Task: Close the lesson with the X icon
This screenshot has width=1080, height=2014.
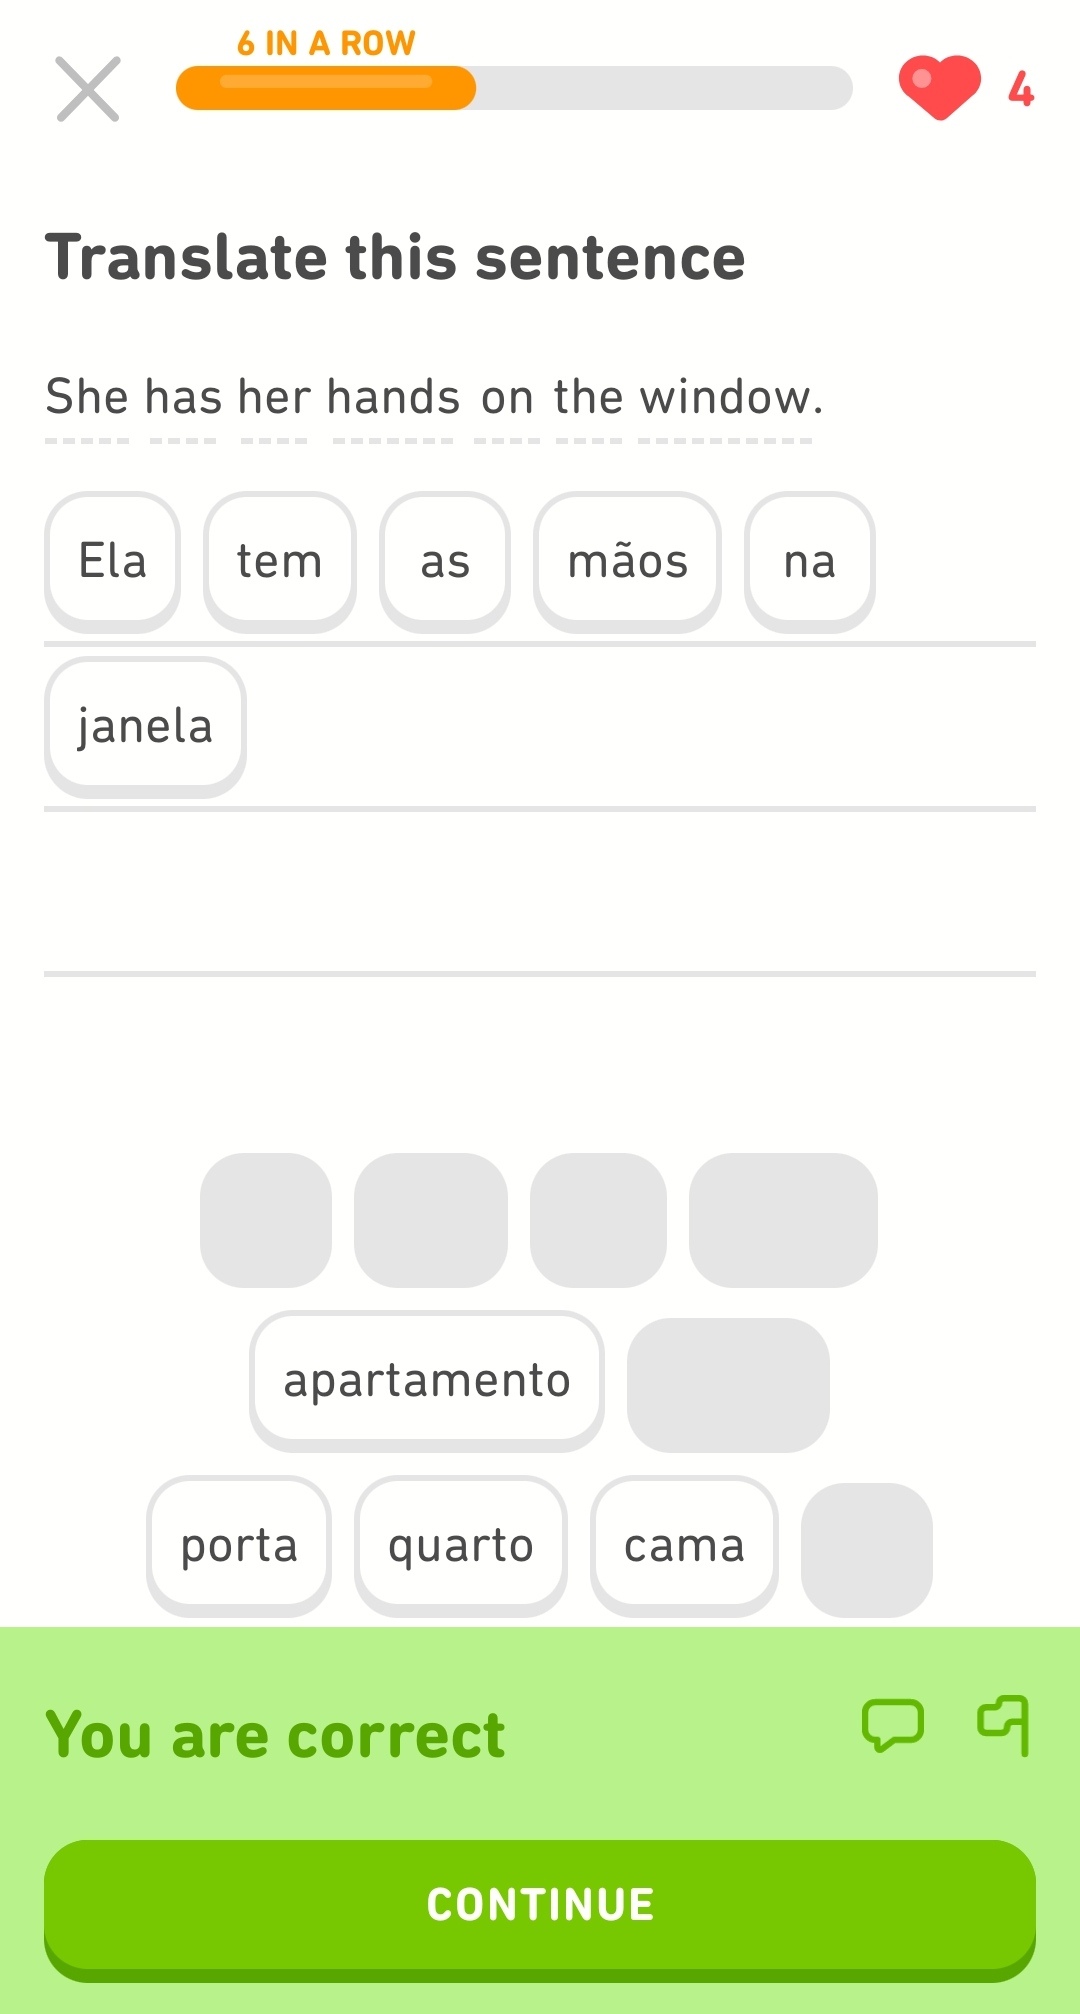Action: pyautogui.click(x=88, y=89)
